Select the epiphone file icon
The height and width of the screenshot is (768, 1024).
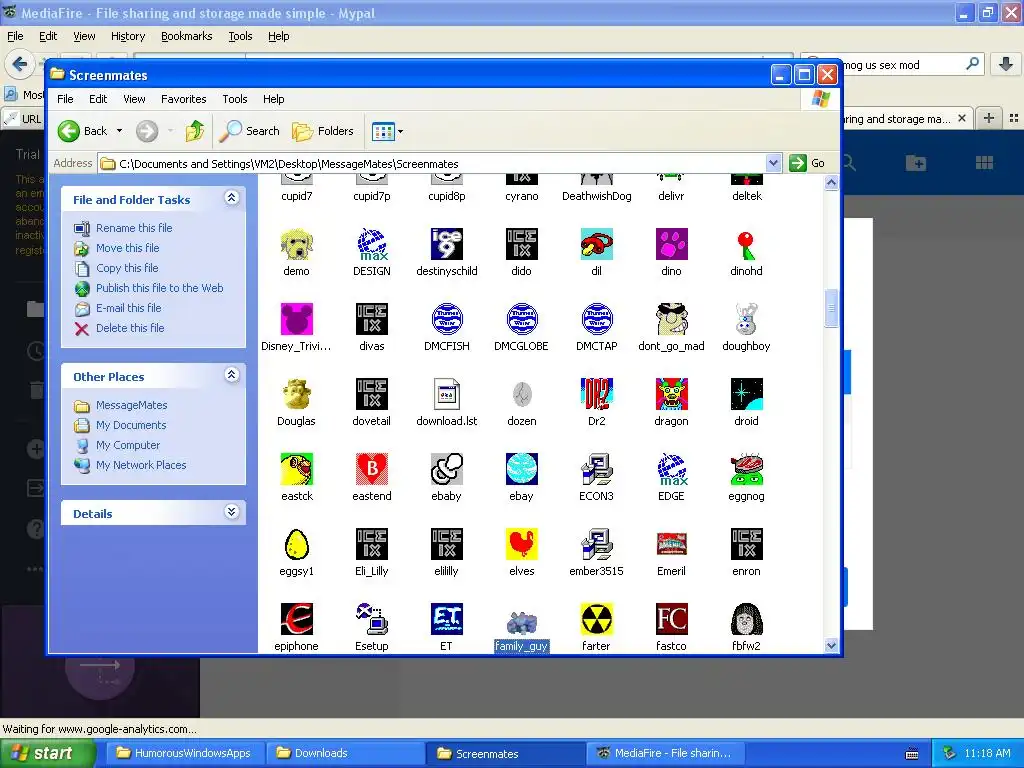pyautogui.click(x=296, y=620)
